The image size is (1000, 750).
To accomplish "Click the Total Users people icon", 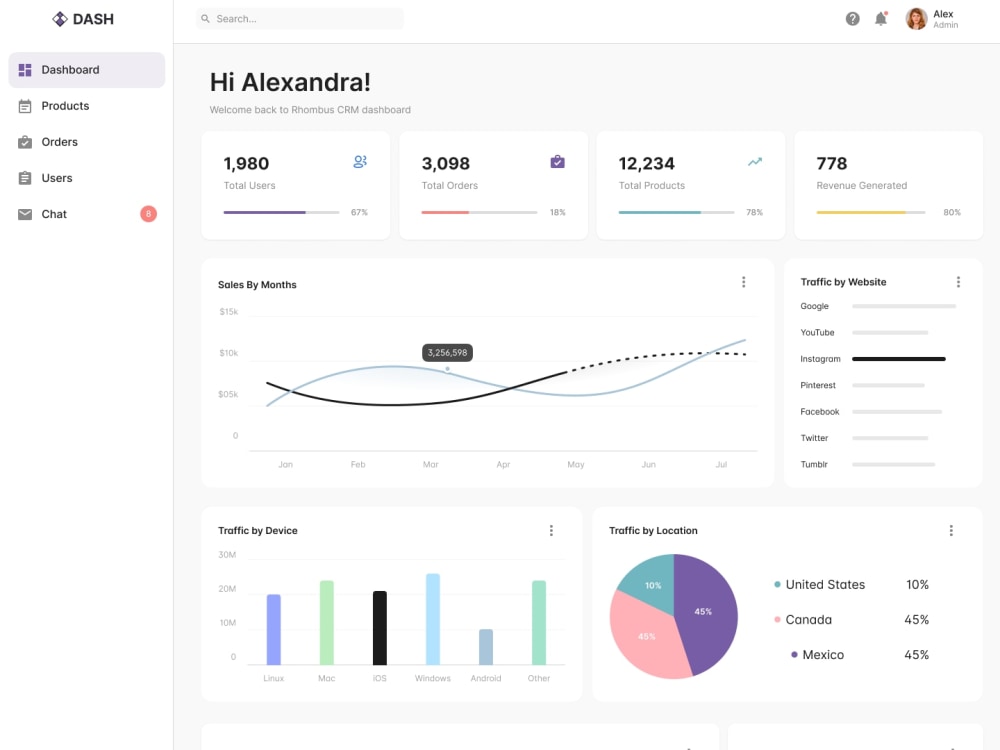I will (360, 162).
